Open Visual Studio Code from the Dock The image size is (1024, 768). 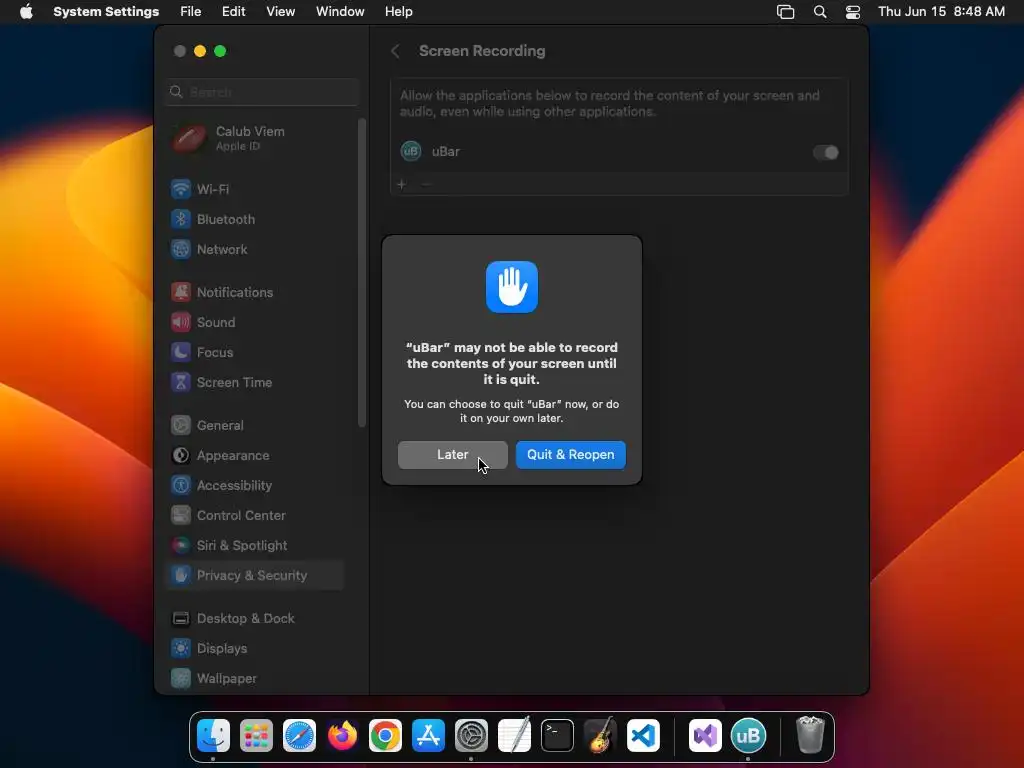(x=643, y=735)
